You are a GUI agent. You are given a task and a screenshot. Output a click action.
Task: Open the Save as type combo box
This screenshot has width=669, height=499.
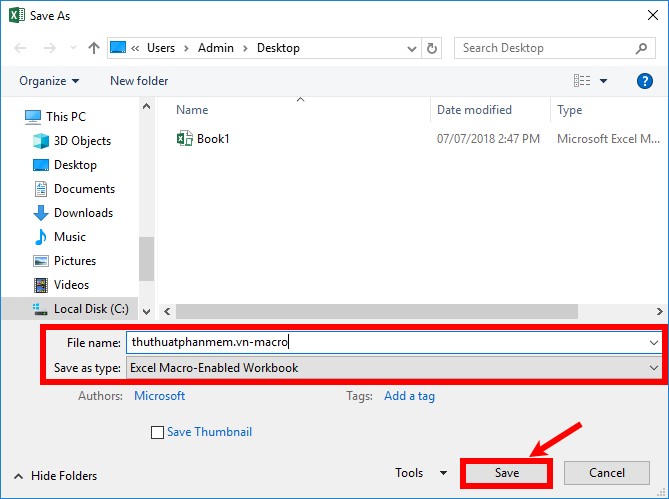394,368
